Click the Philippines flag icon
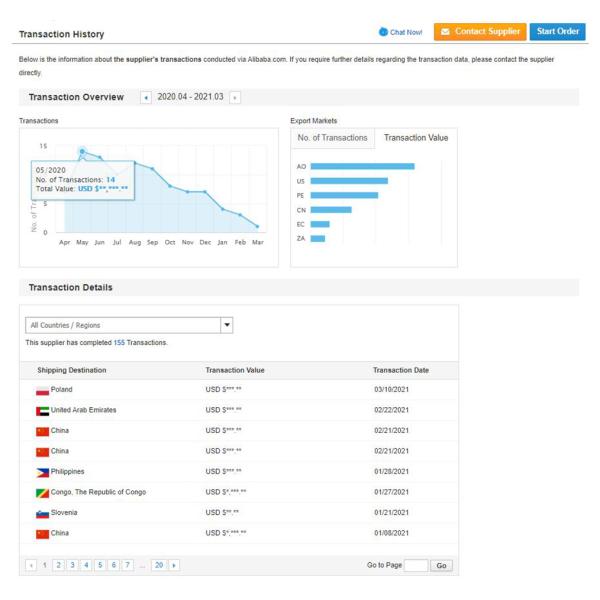Image resolution: width=600 pixels, height=600 pixels. tap(43, 470)
